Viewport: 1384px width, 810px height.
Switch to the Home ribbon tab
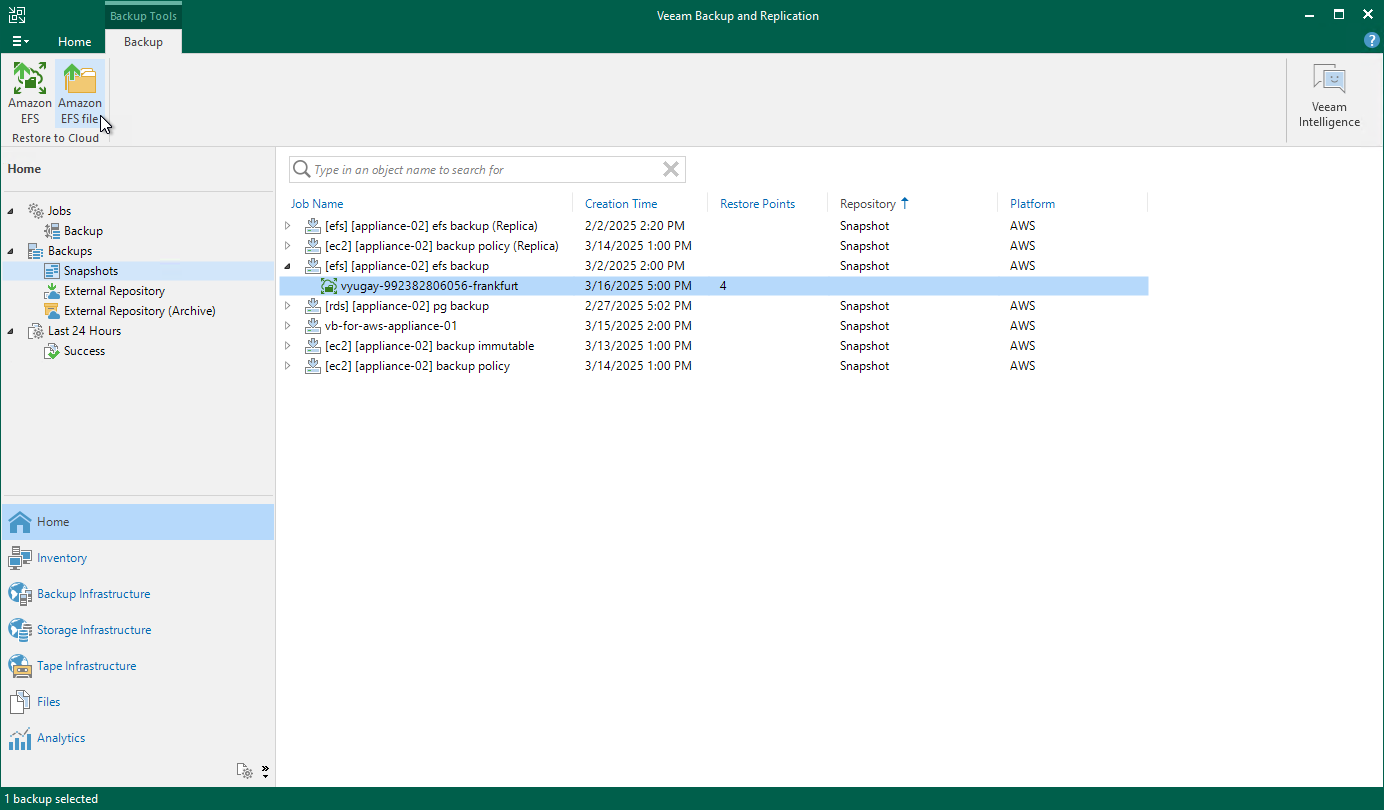(75, 42)
